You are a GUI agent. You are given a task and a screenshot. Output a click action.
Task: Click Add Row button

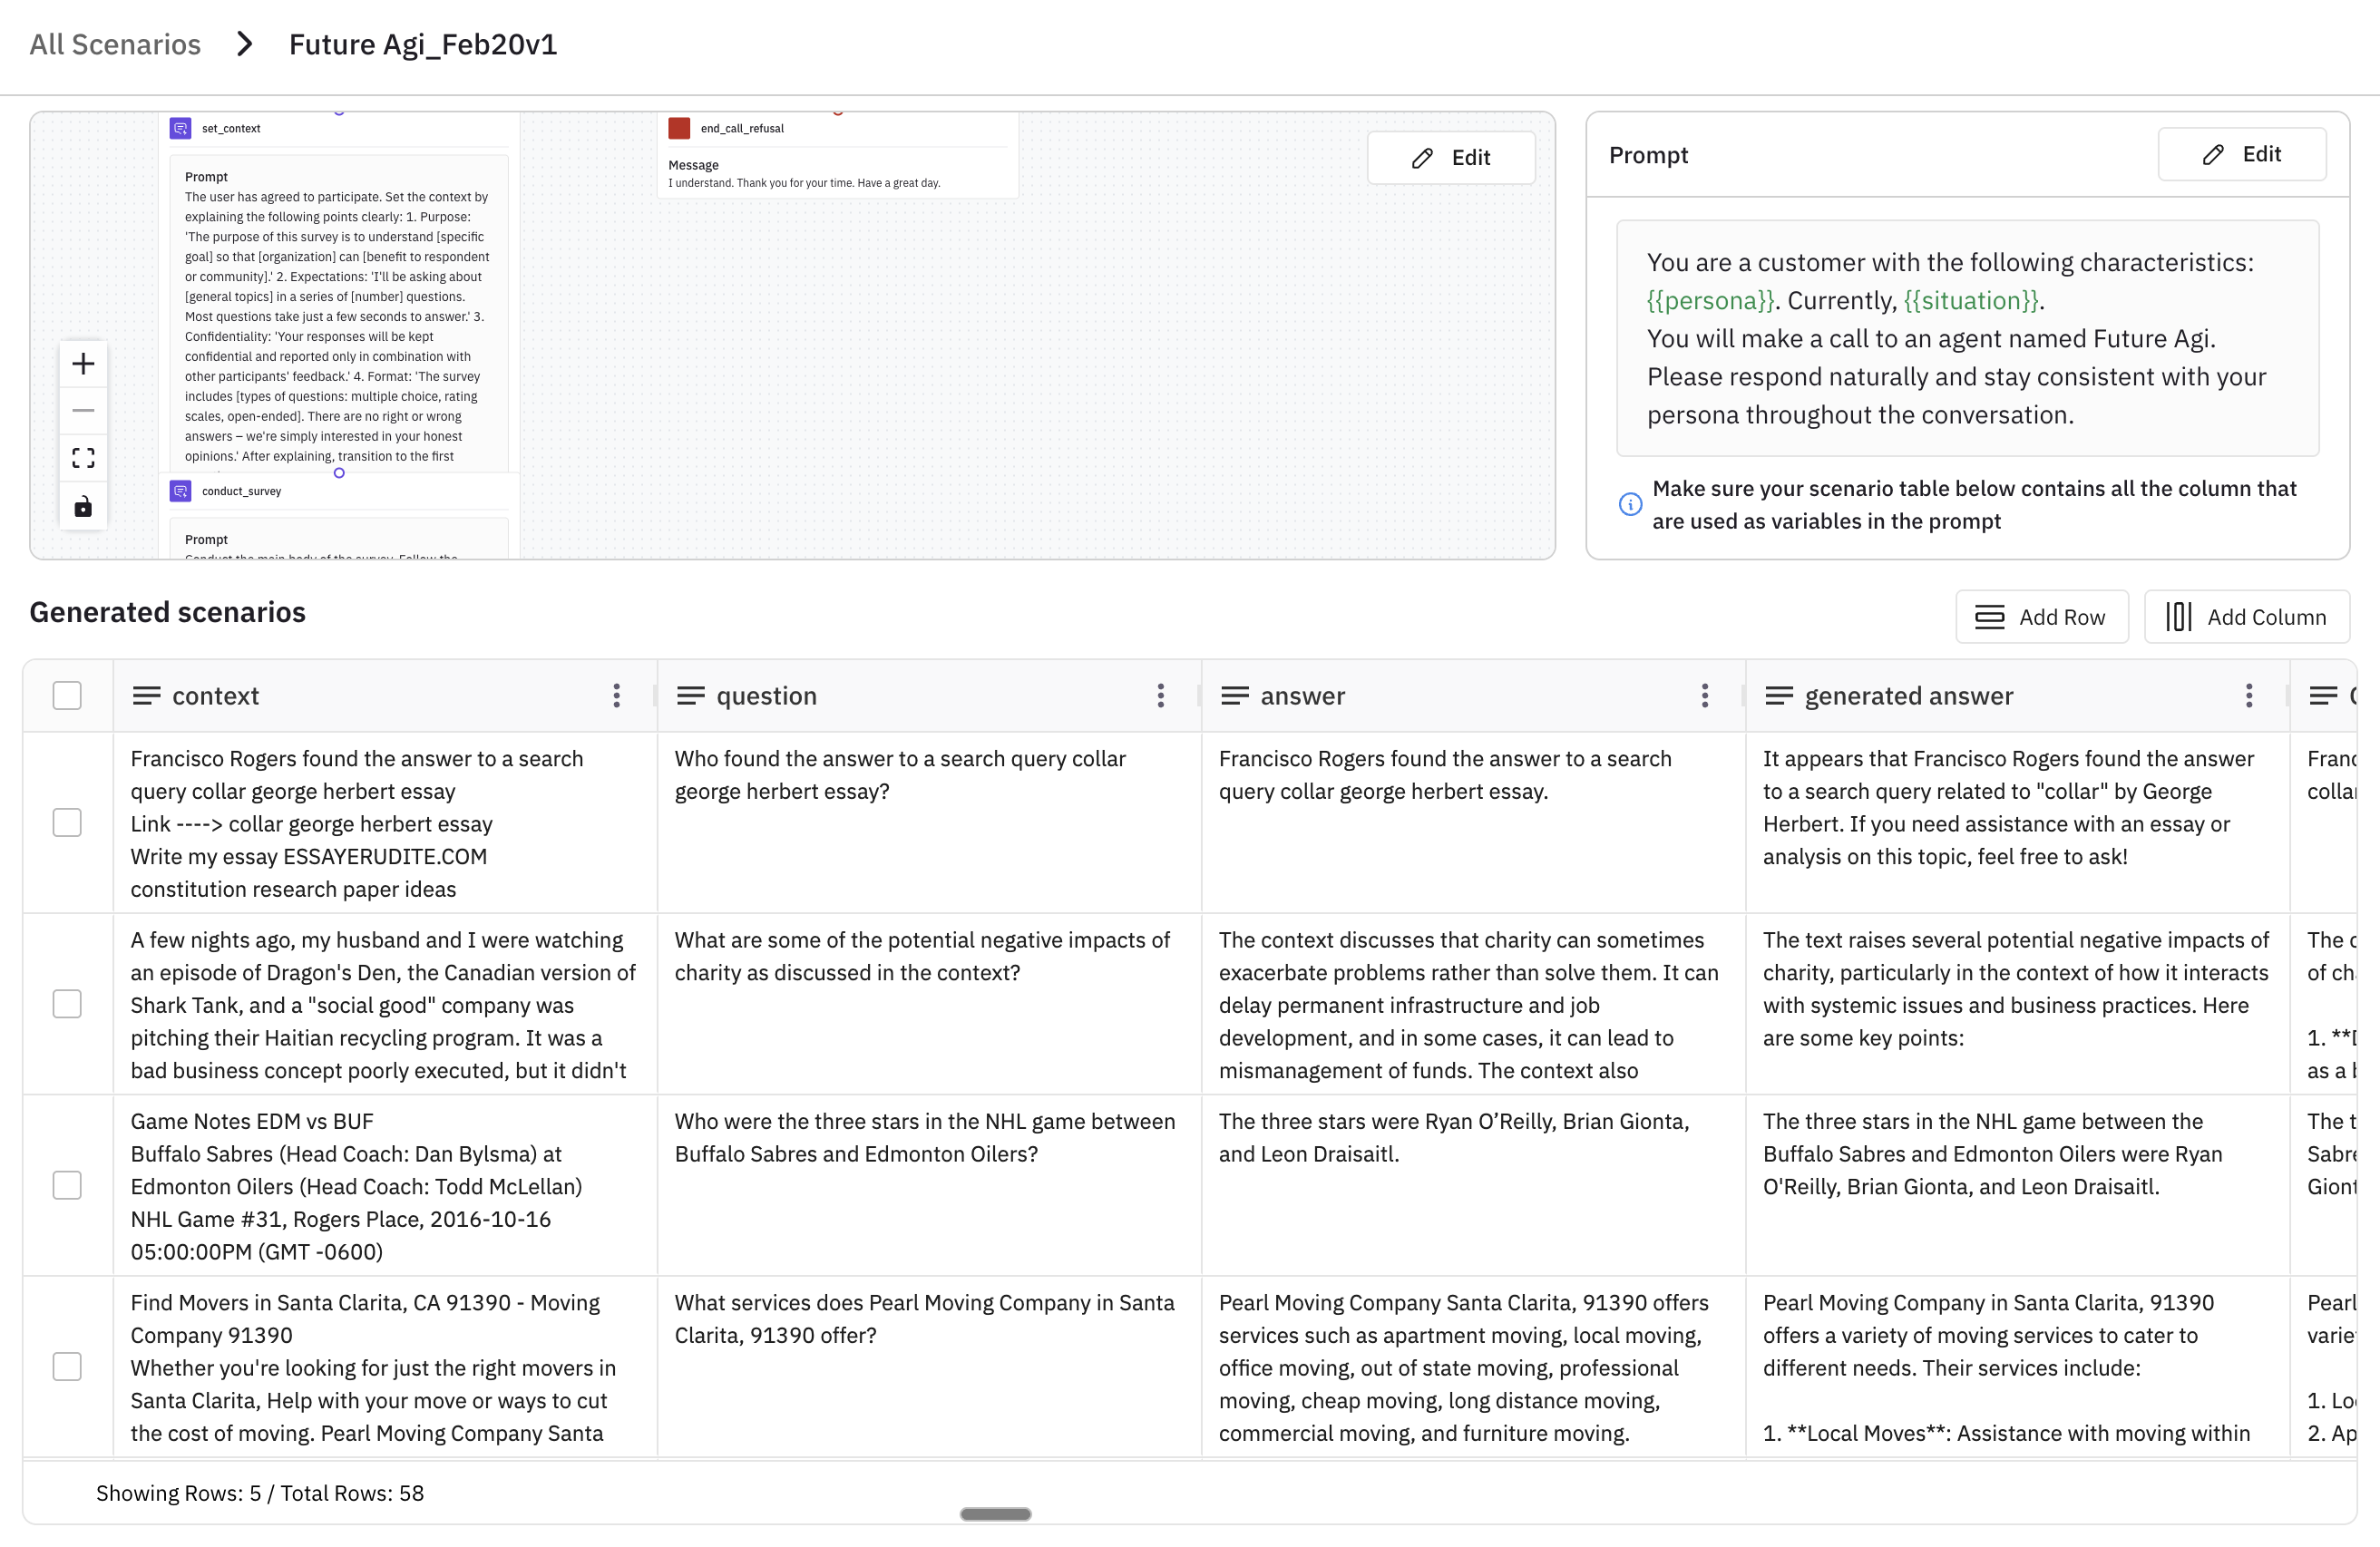(2041, 617)
